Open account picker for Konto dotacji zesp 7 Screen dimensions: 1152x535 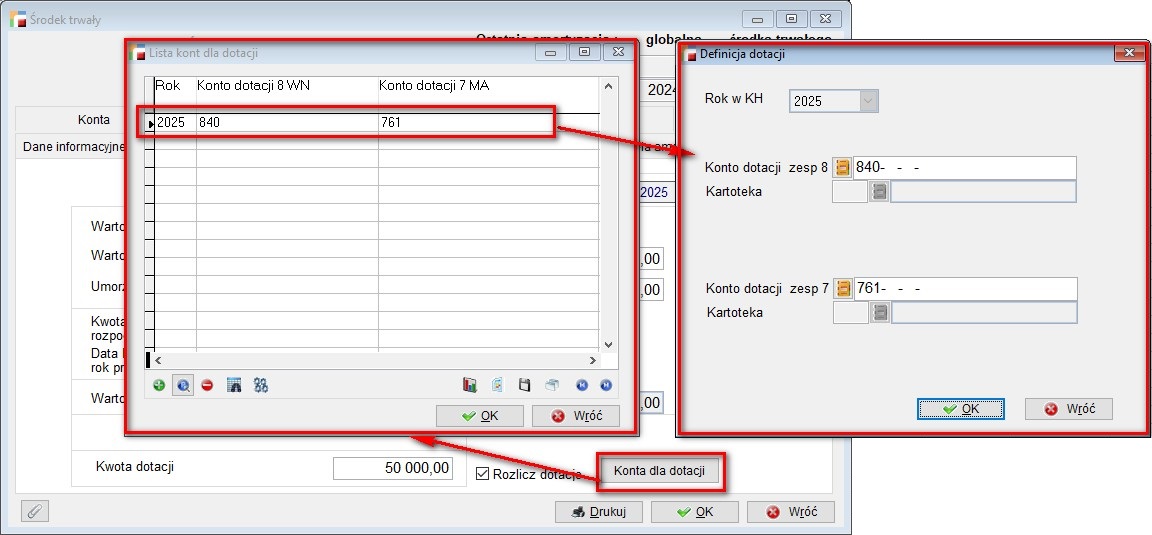pyautogui.click(x=843, y=289)
